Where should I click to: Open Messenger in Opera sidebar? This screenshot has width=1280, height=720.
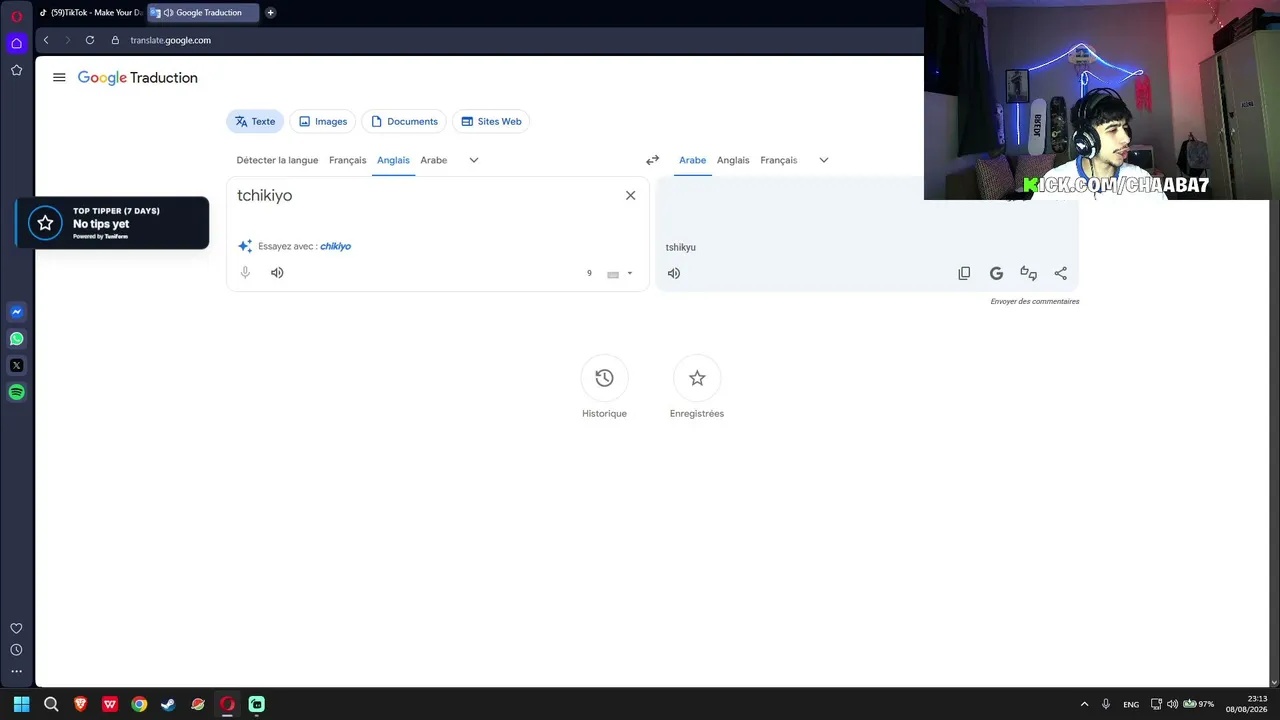[16, 312]
